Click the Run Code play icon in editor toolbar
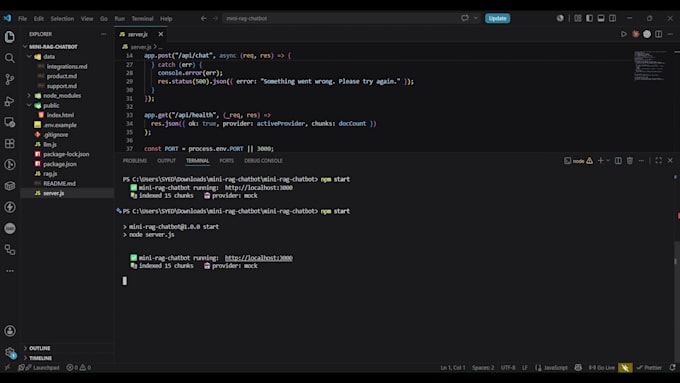This screenshot has width=680, height=383. pyautogui.click(x=624, y=34)
